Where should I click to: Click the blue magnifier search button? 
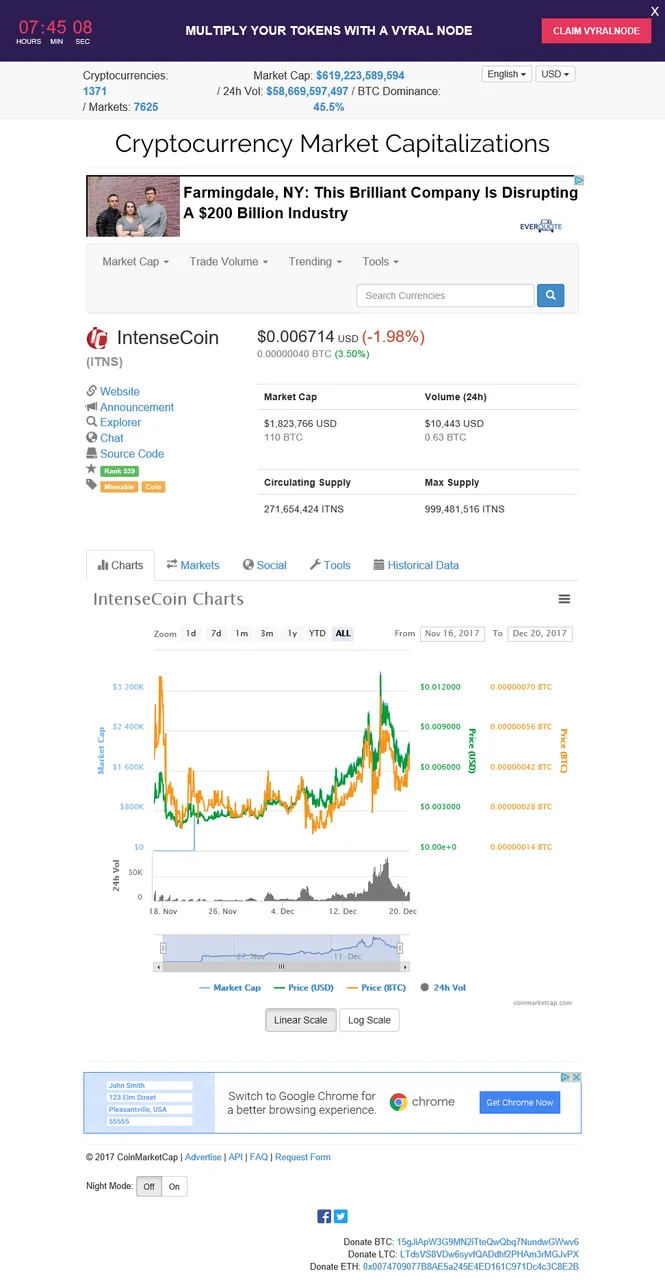pos(551,295)
